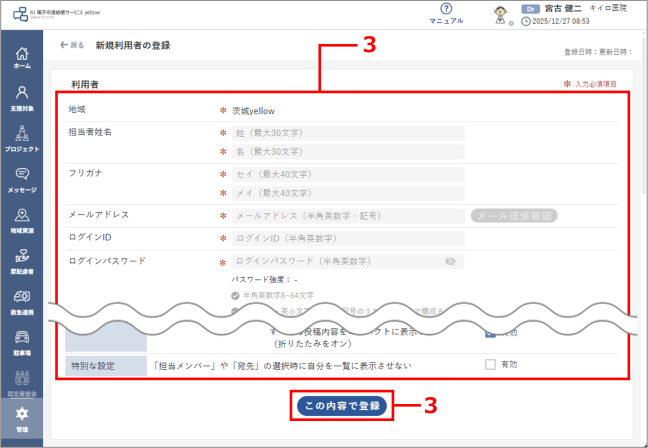The height and width of the screenshot is (448, 648).
Task: Click the この内容で登録 button
Action: point(341,406)
